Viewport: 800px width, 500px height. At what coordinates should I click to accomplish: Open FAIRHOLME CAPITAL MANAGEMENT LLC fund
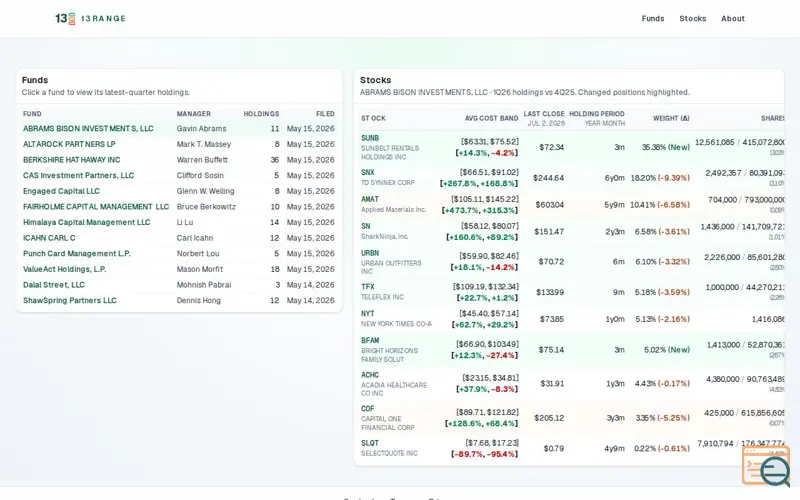point(96,207)
